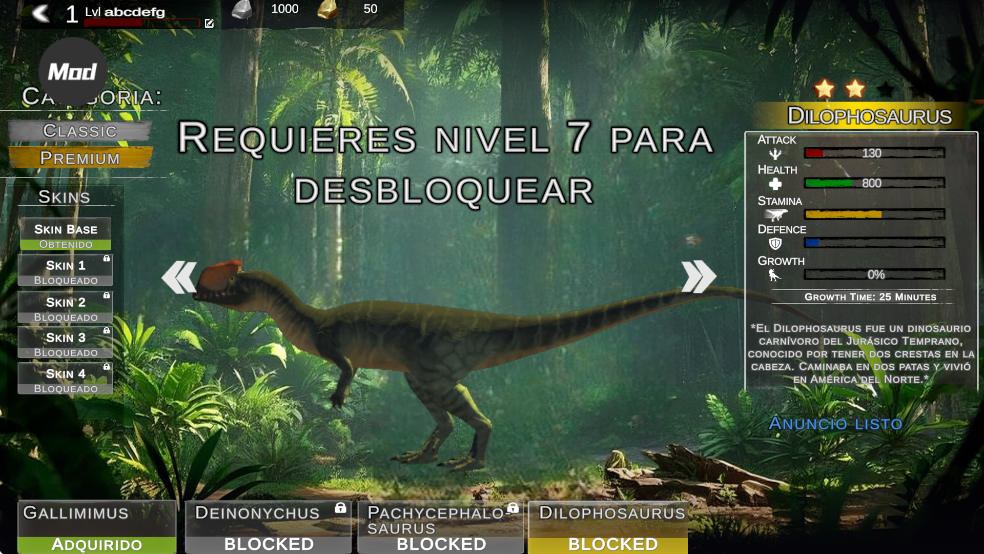
Task: Select locked Skin 3
Action: click(65, 343)
